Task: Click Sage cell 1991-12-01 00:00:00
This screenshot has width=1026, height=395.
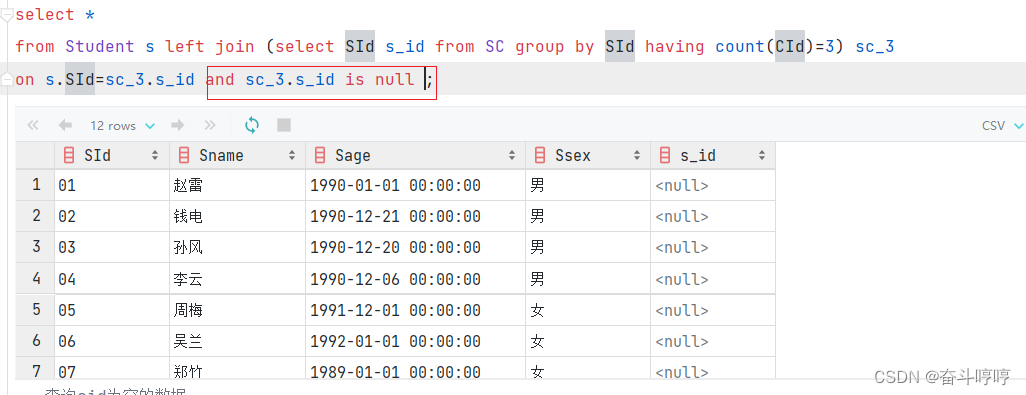Action: point(416,310)
